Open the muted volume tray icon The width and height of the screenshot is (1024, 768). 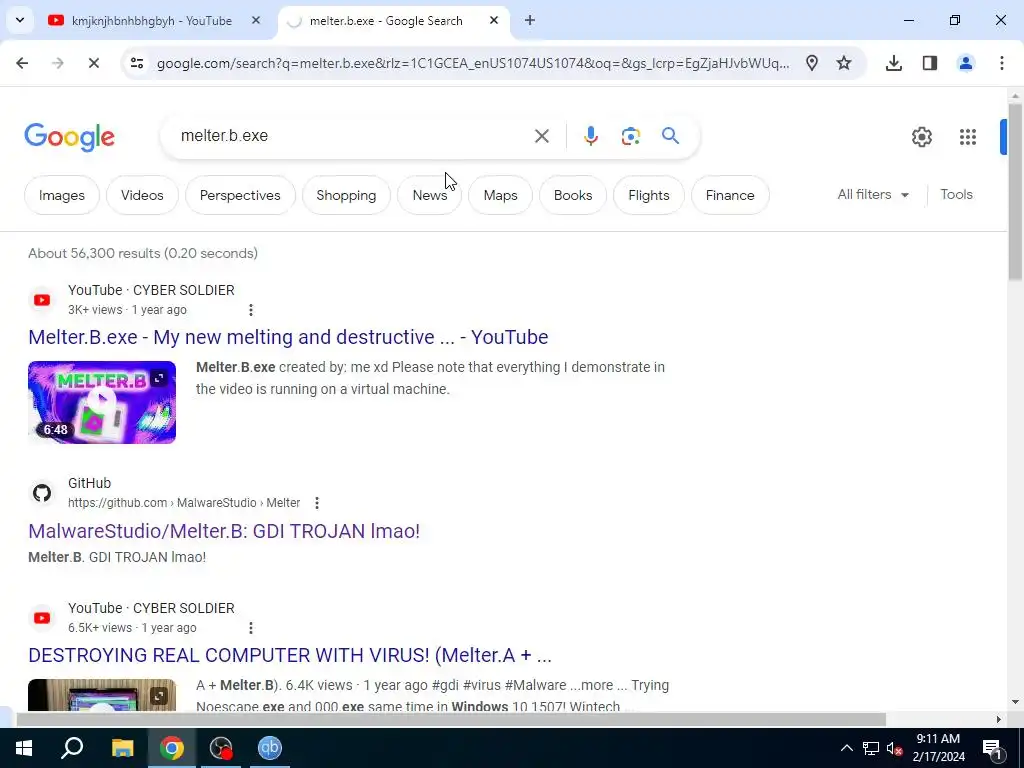pyautogui.click(x=895, y=748)
